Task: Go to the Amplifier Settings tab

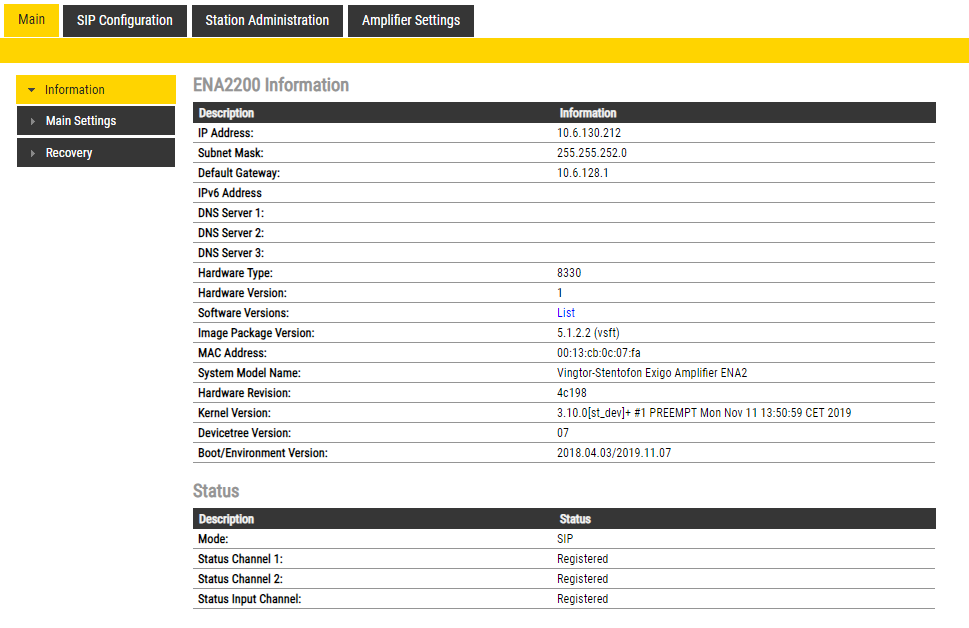Action: tap(411, 21)
